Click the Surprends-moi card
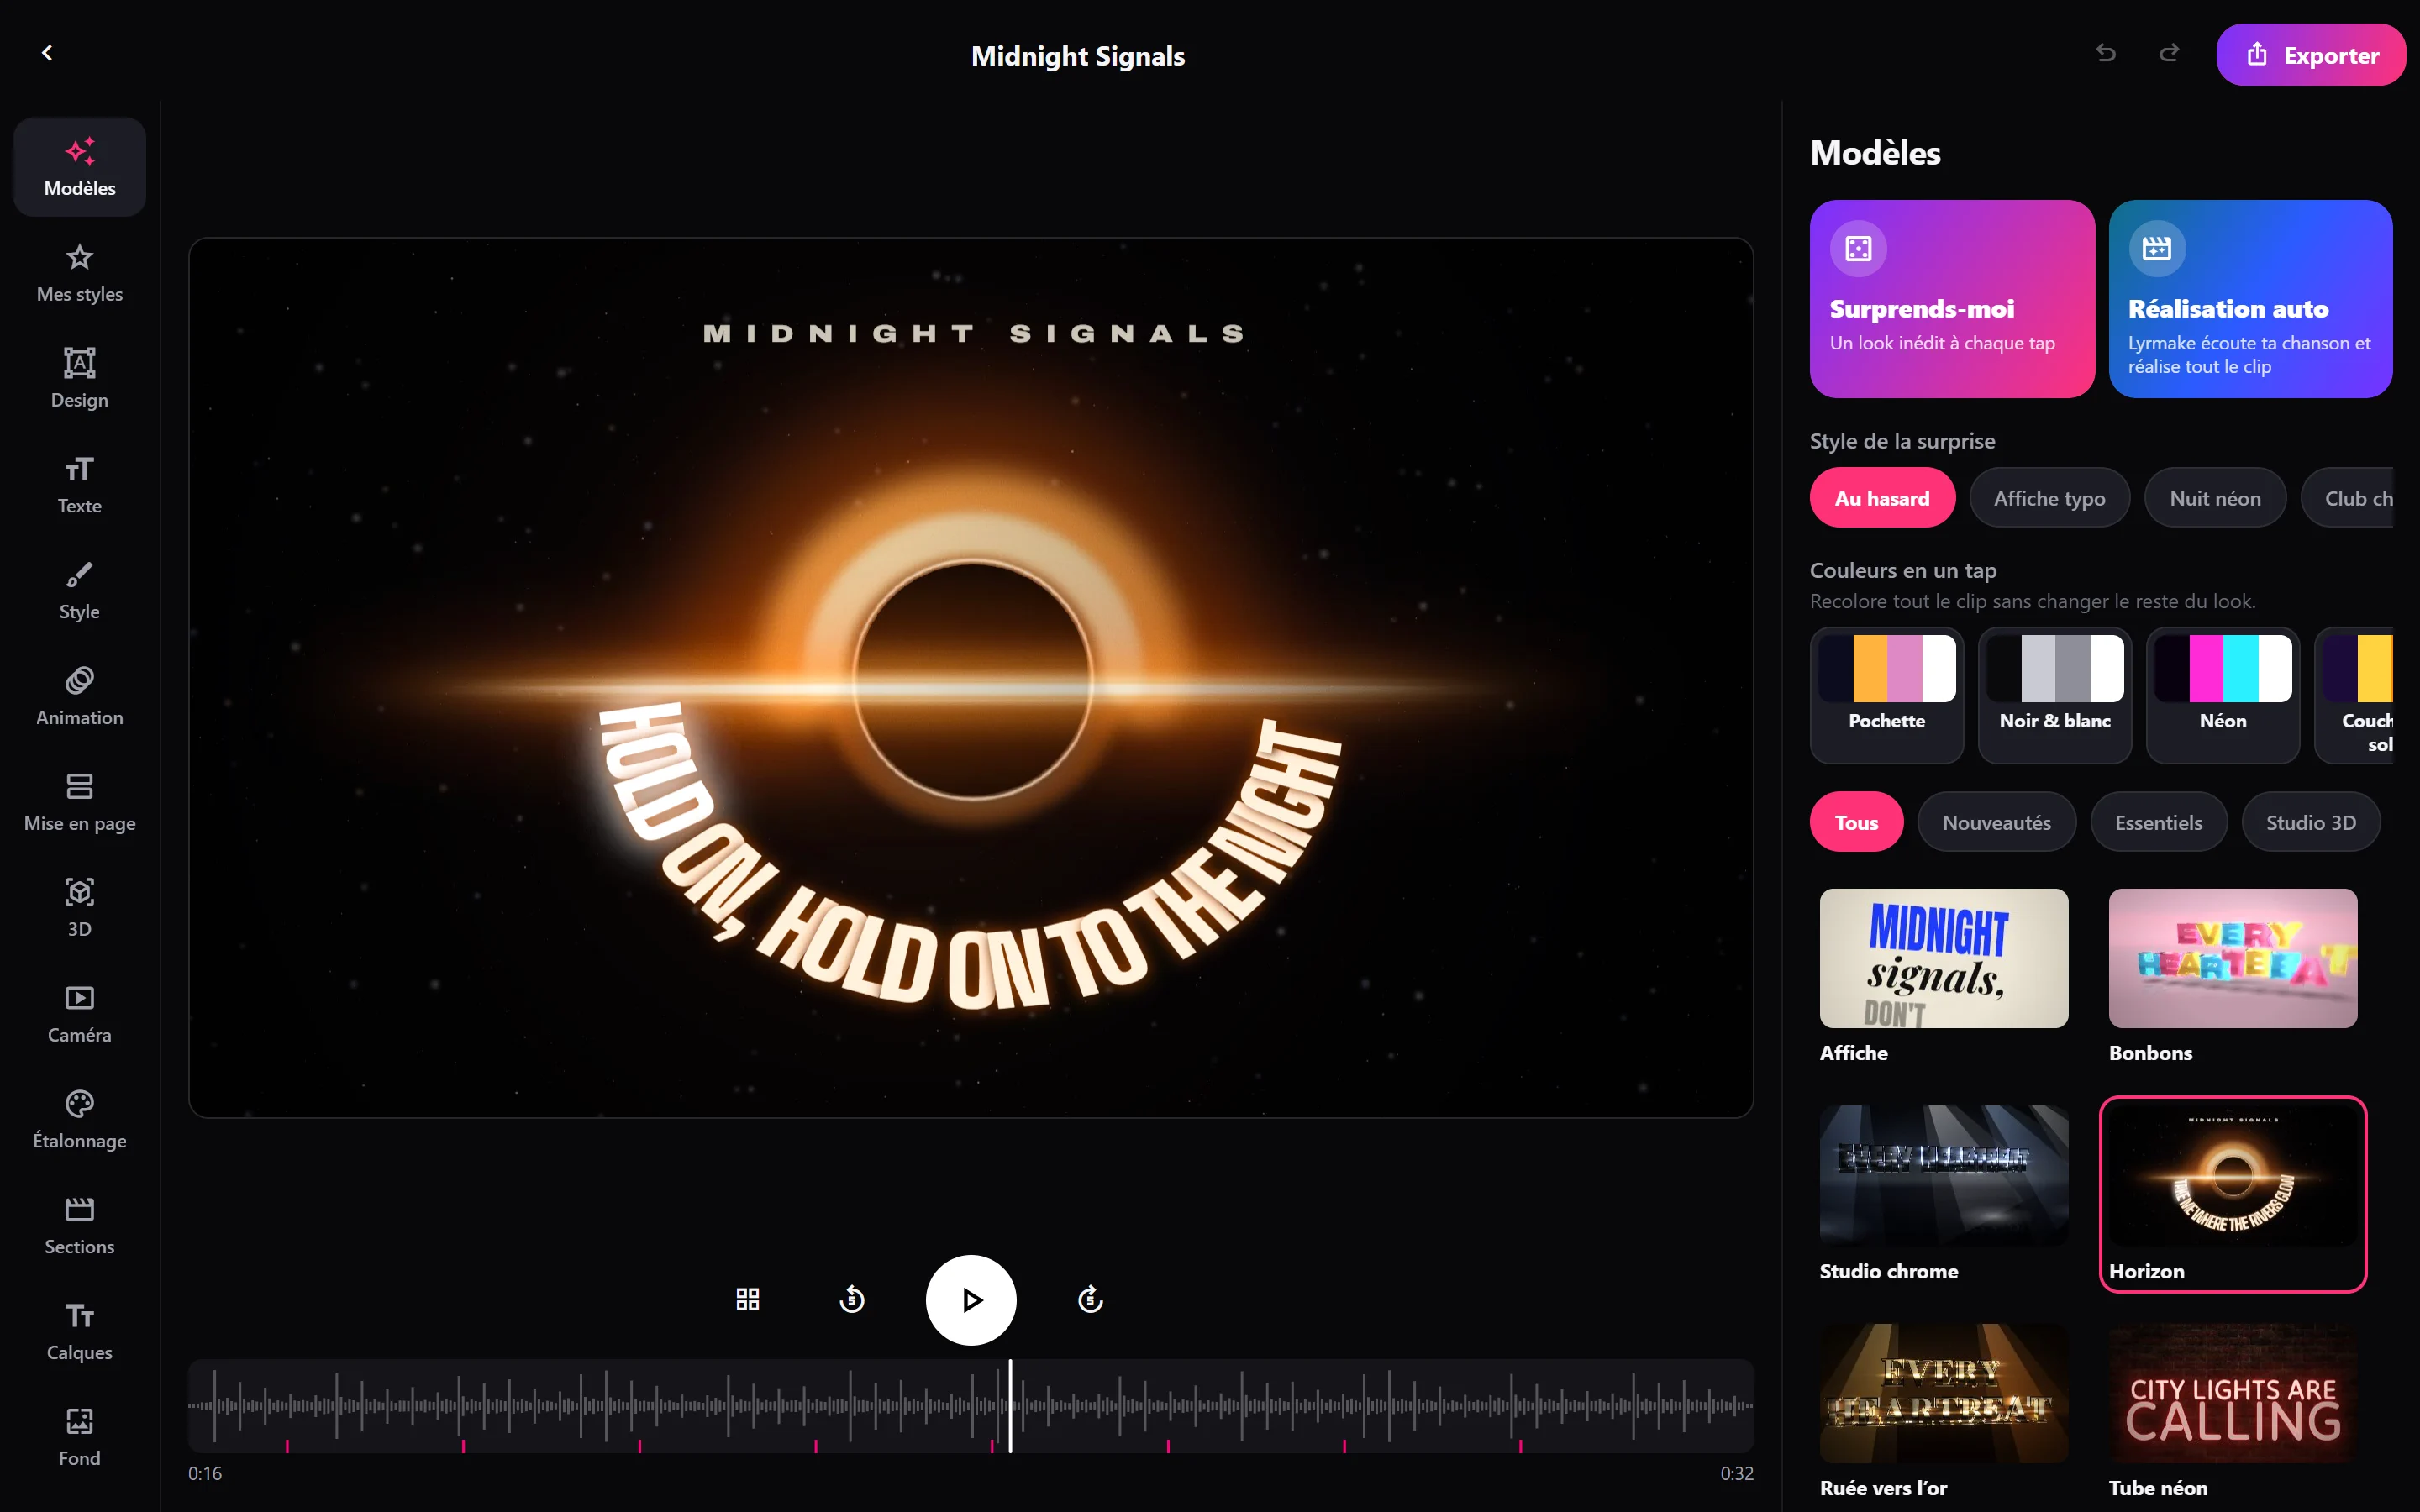This screenshot has width=2420, height=1512. [1951, 299]
